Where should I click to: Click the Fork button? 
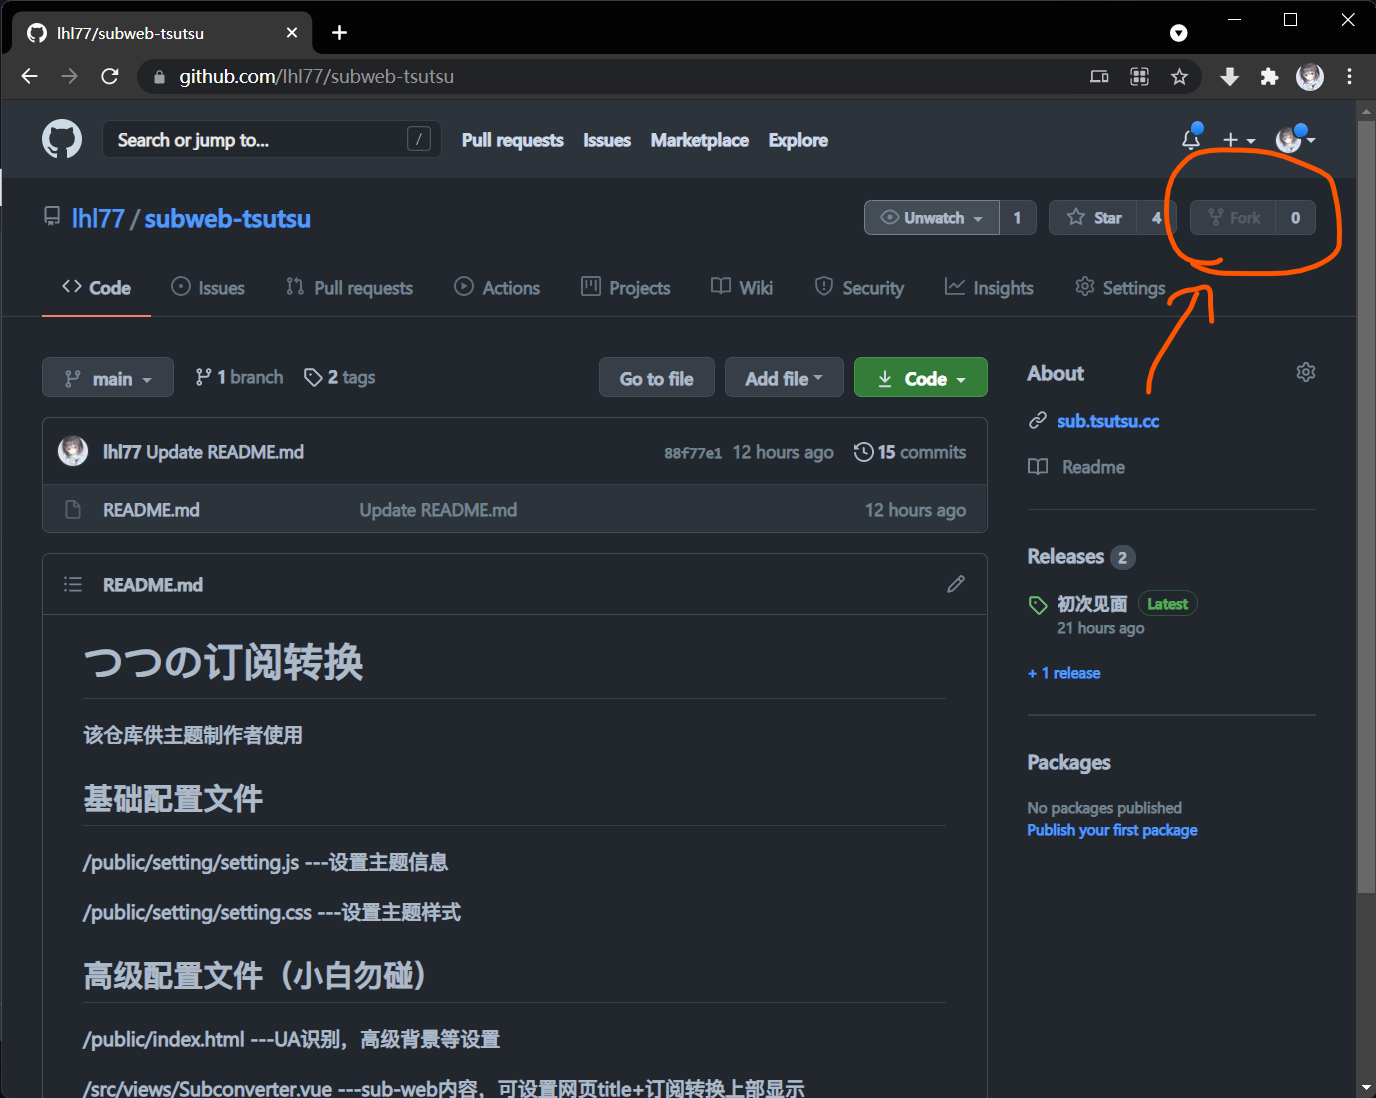coord(1233,218)
